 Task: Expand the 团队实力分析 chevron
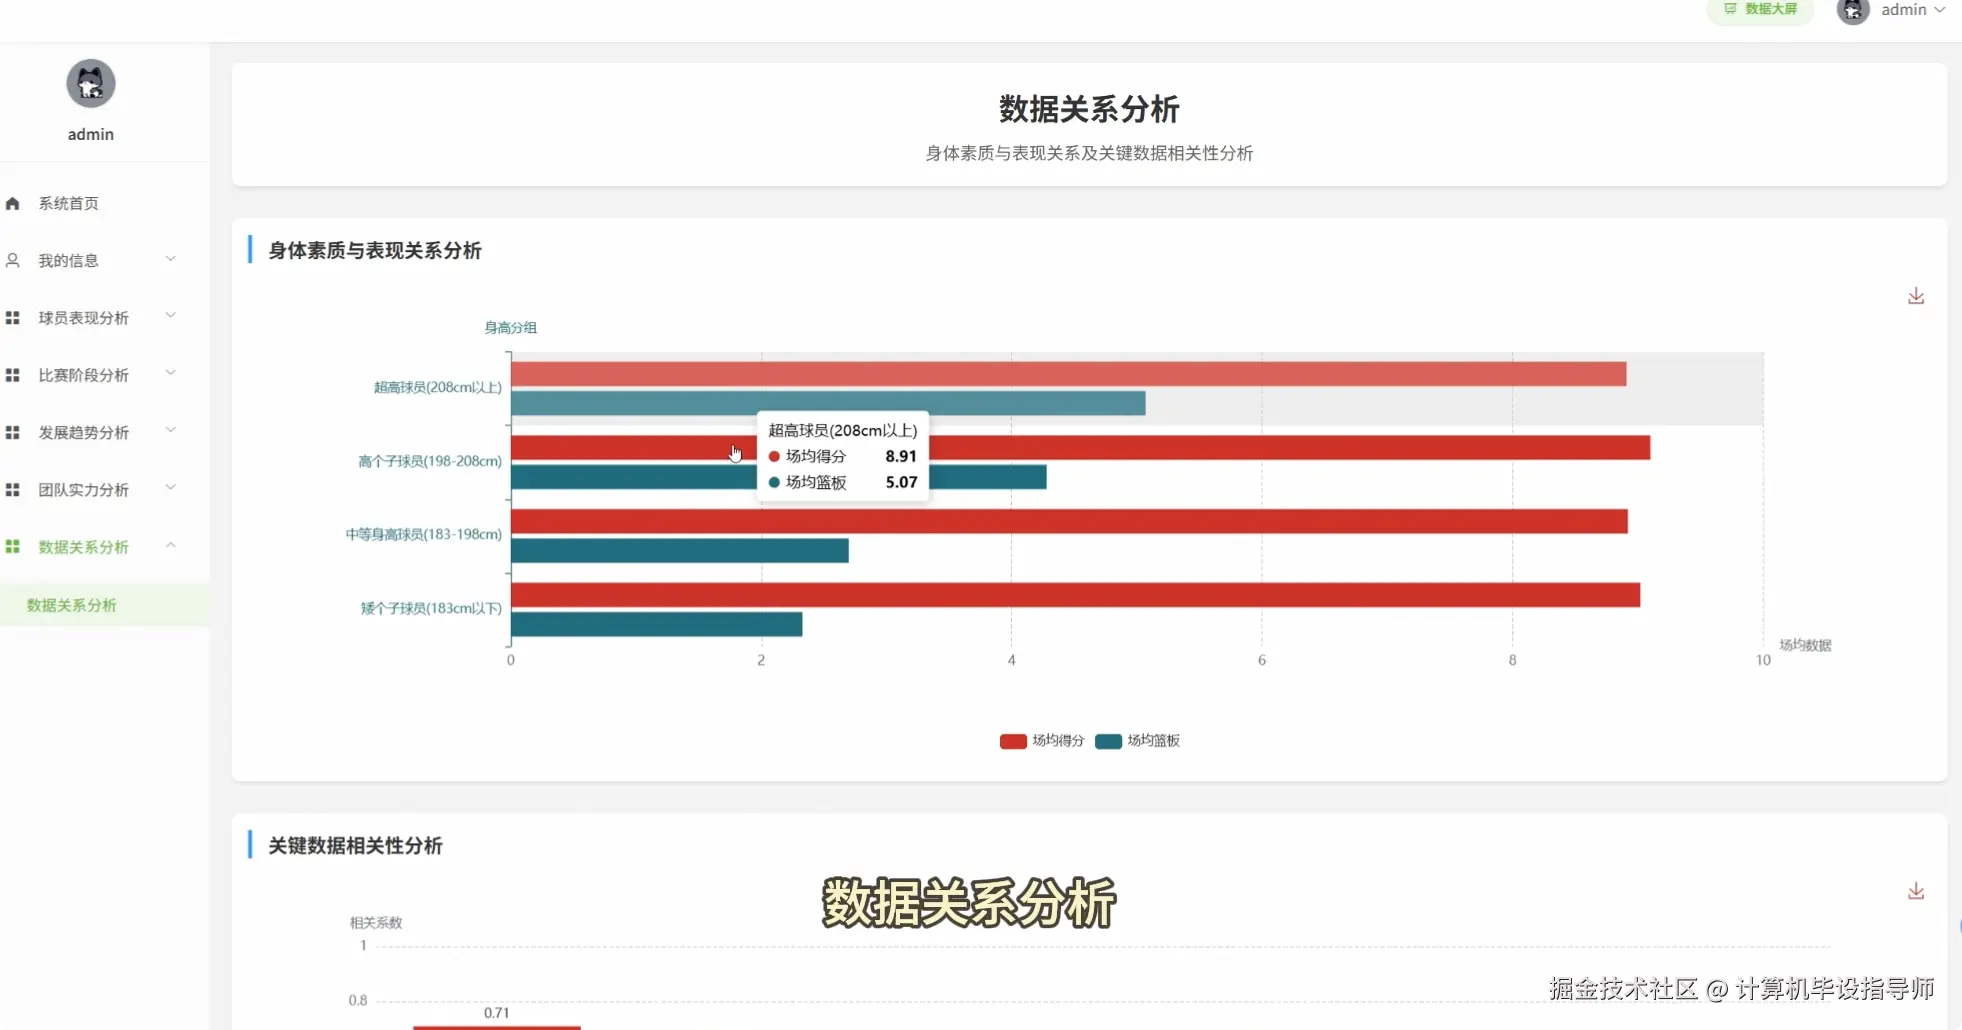[x=171, y=487]
